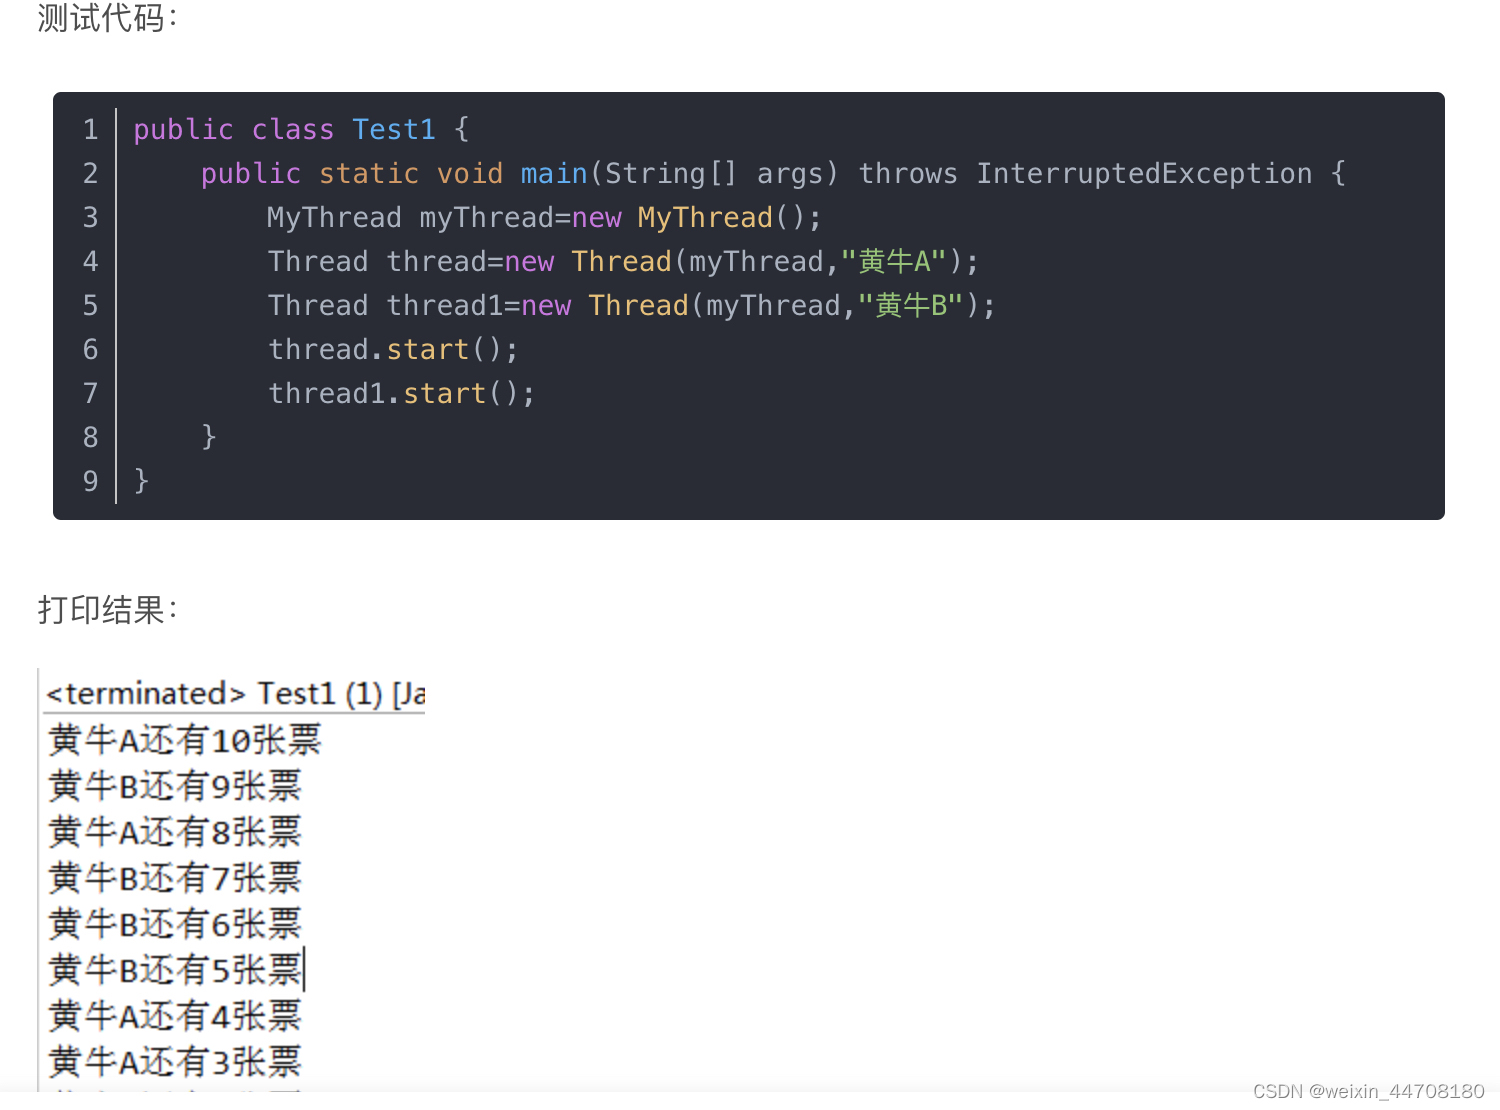
Task: Click the main method name on line 2
Action: 553,172
